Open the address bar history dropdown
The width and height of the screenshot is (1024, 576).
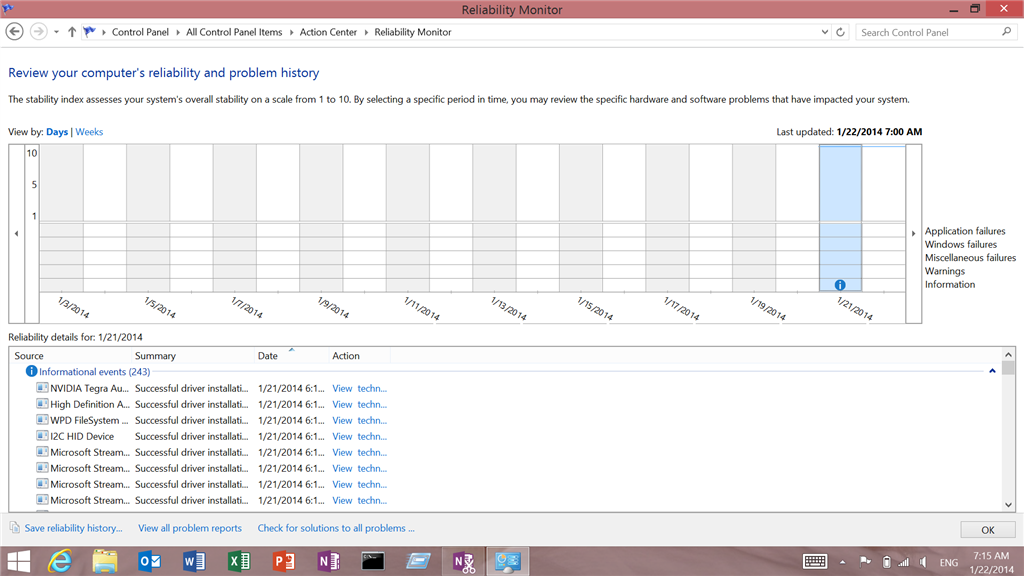pos(824,32)
